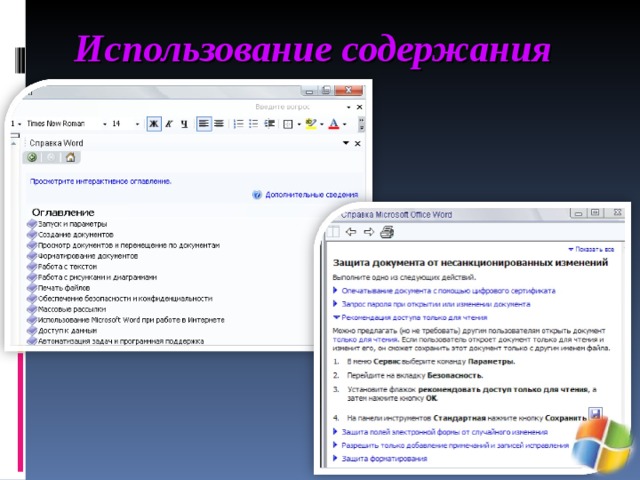Click book icon beside Печать файлов
This screenshot has height=480, width=640.
click(32, 287)
